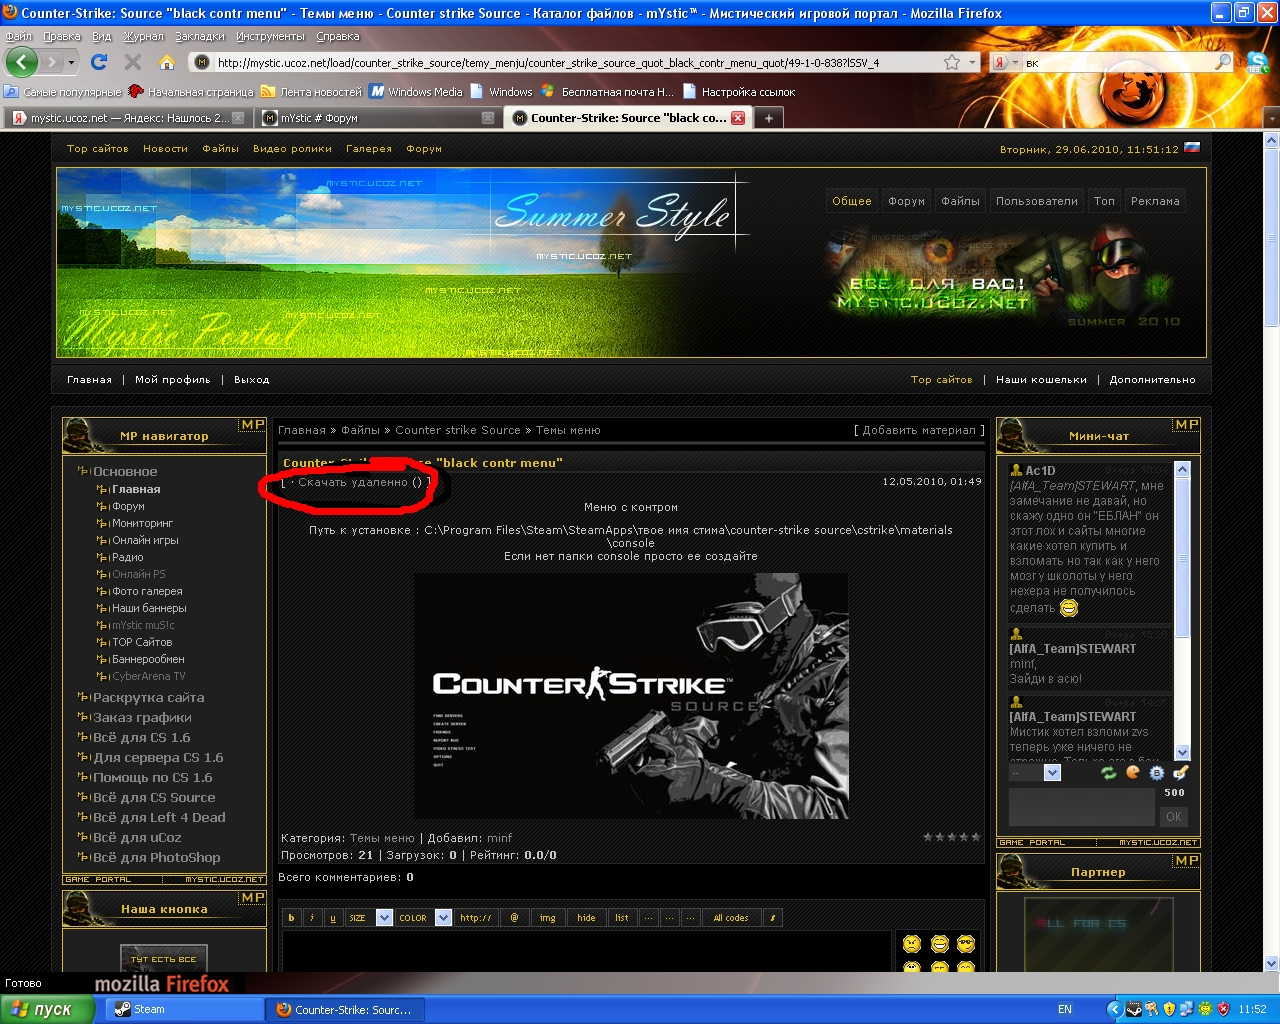1280x1024 pixels.
Task: Bookmark this page with the star icon
Action: coord(952,62)
